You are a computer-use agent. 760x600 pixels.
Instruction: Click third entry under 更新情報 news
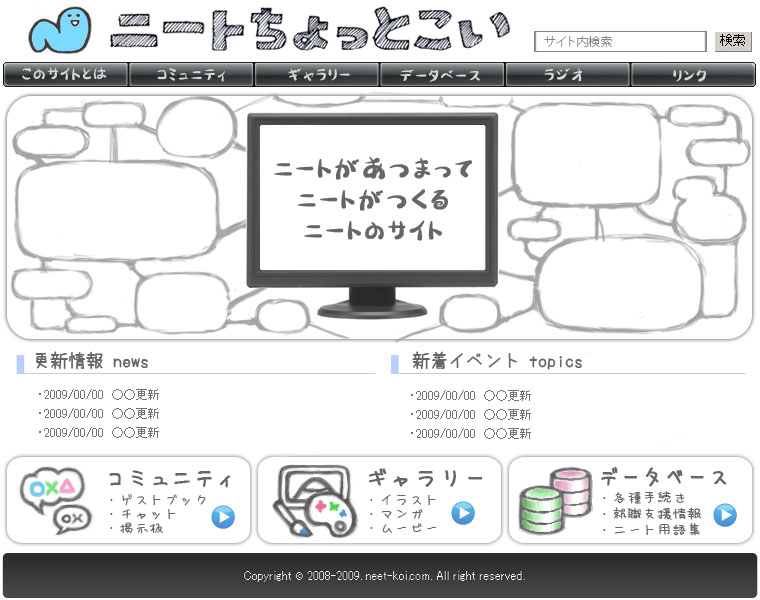(99, 432)
